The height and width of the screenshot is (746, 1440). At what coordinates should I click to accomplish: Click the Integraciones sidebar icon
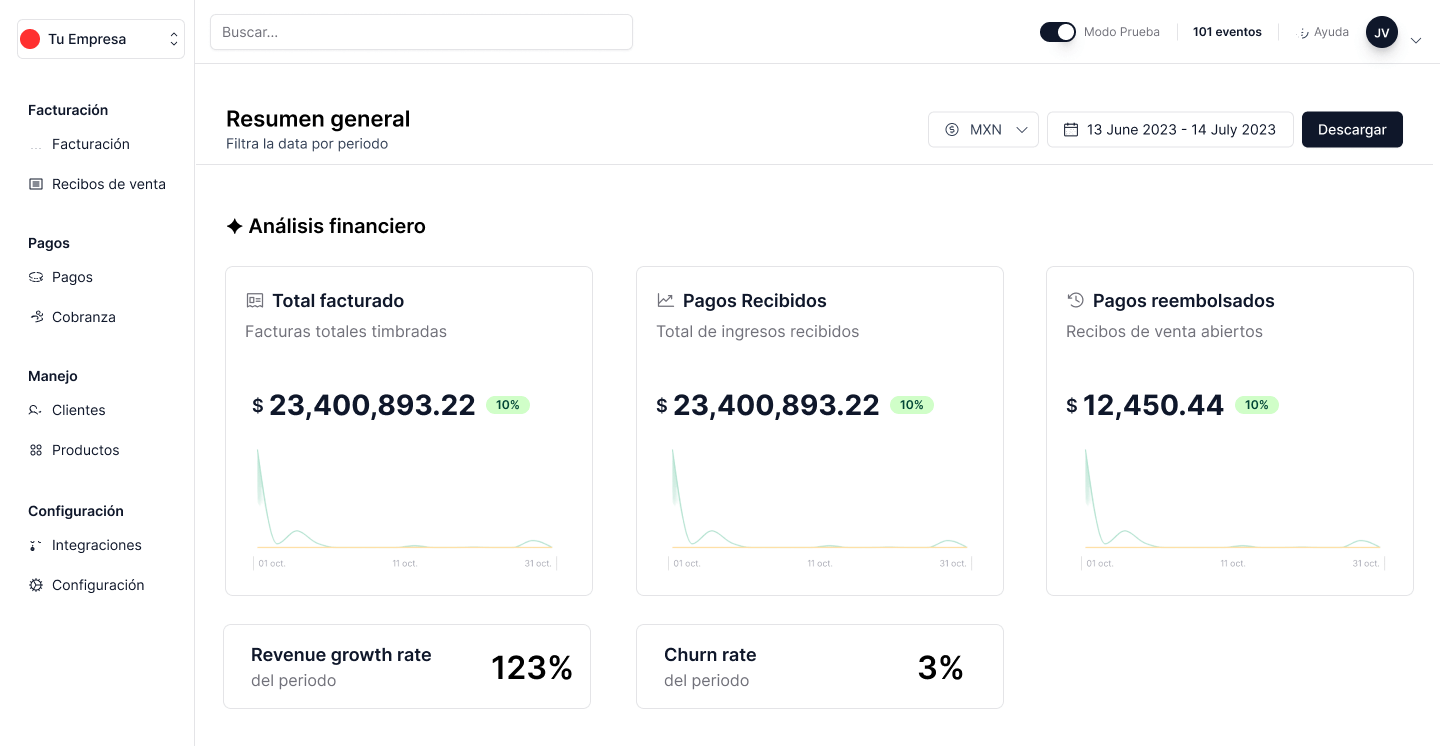coord(37,545)
